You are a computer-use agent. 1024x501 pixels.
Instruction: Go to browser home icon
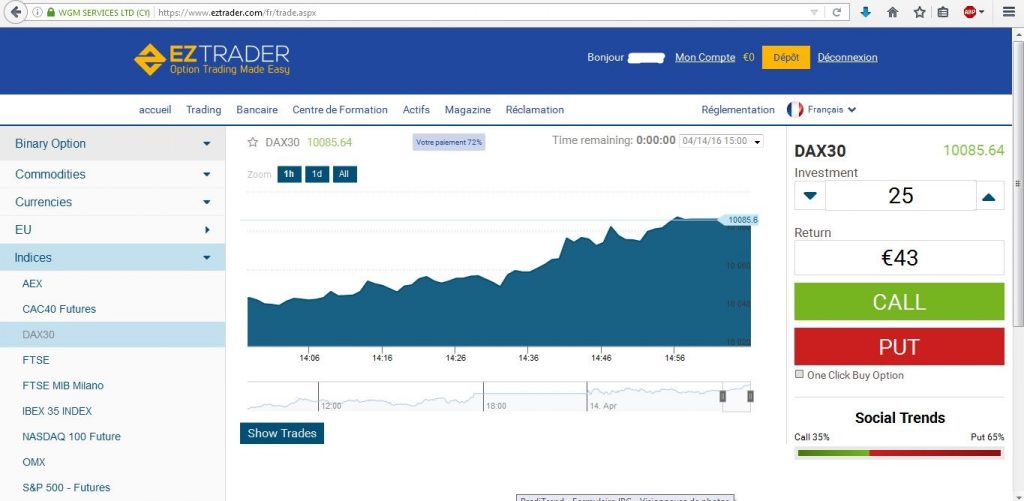pyautogui.click(x=893, y=12)
